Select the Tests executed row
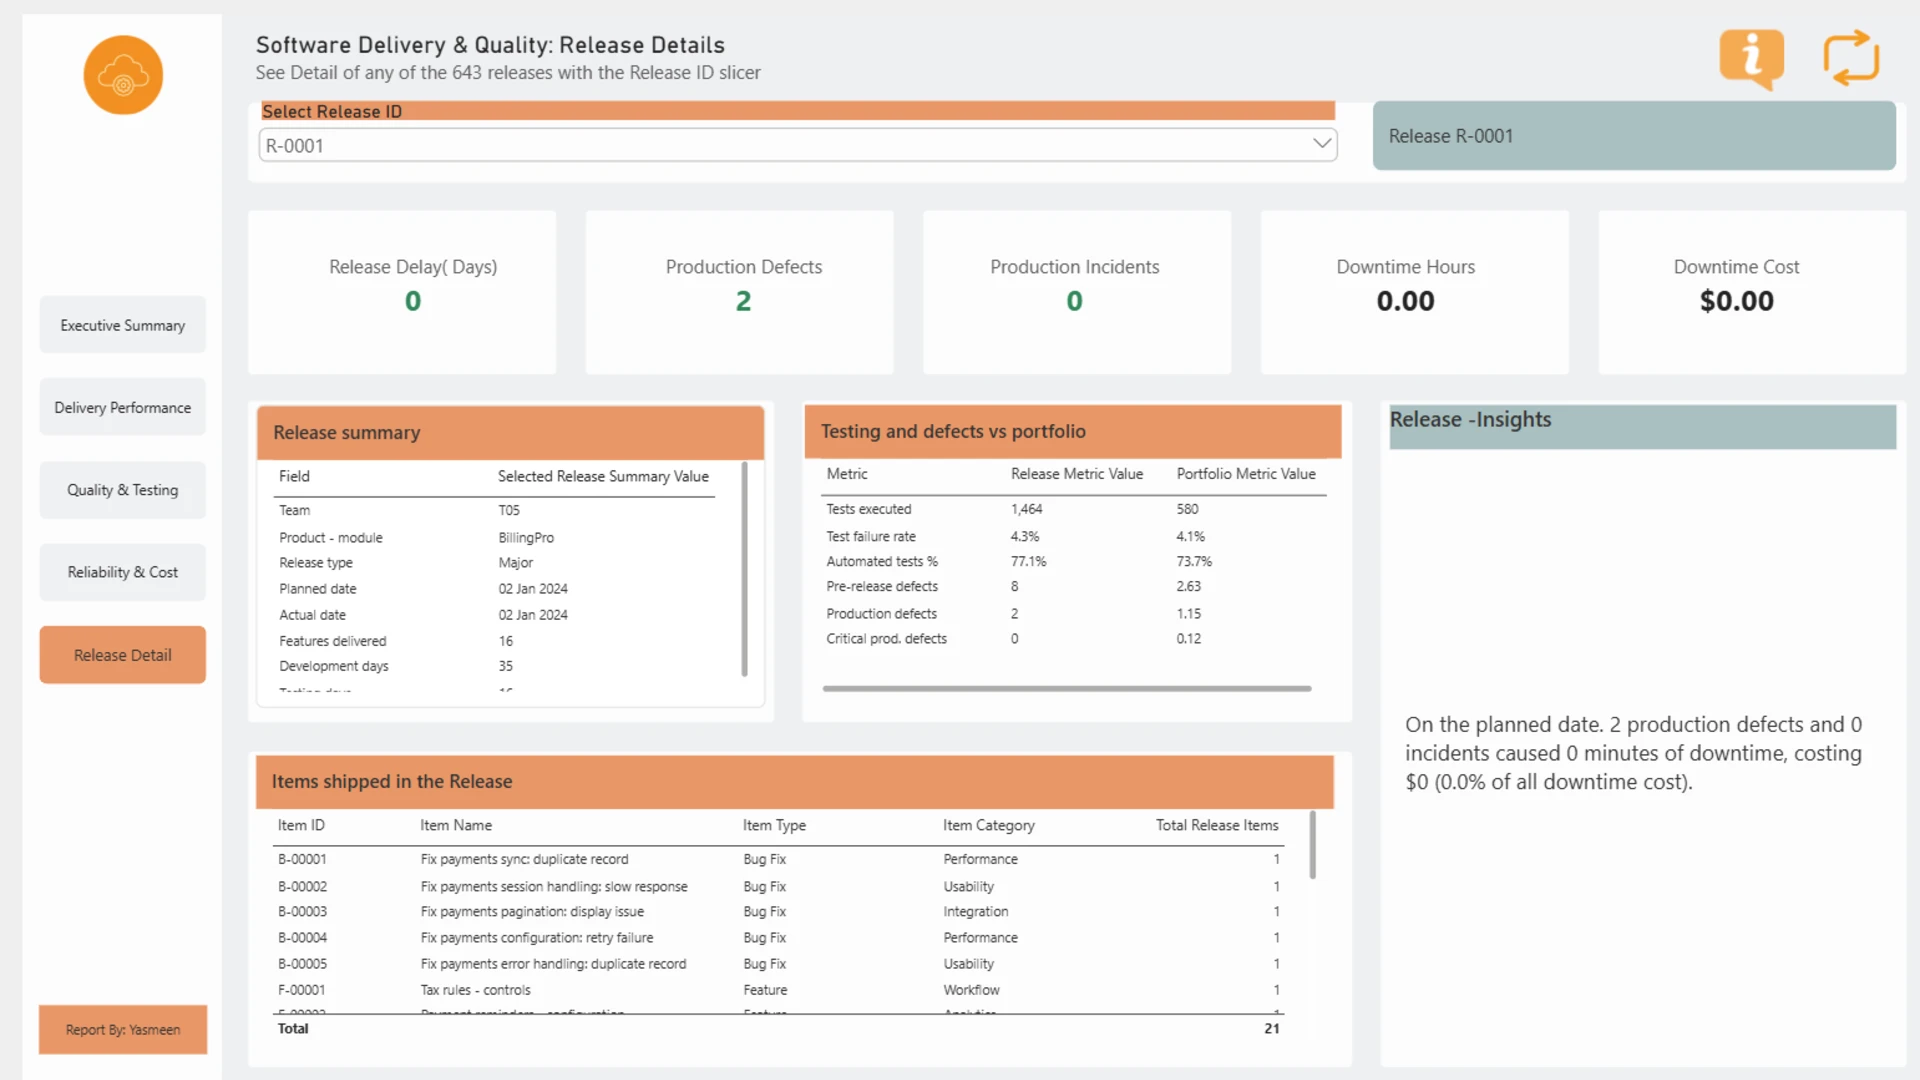Viewport: 1920px width, 1080px height. pos(1075,509)
